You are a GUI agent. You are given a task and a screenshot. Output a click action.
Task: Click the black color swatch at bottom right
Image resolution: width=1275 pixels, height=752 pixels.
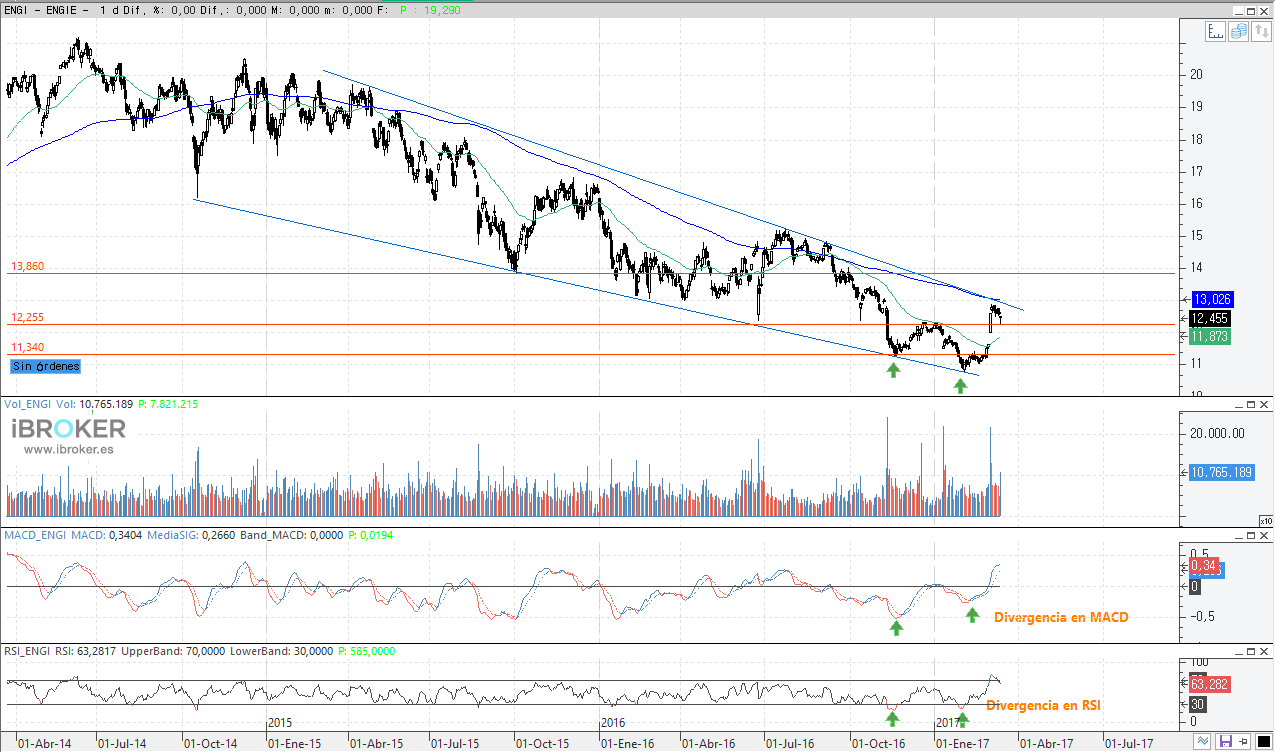coord(1263,742)
